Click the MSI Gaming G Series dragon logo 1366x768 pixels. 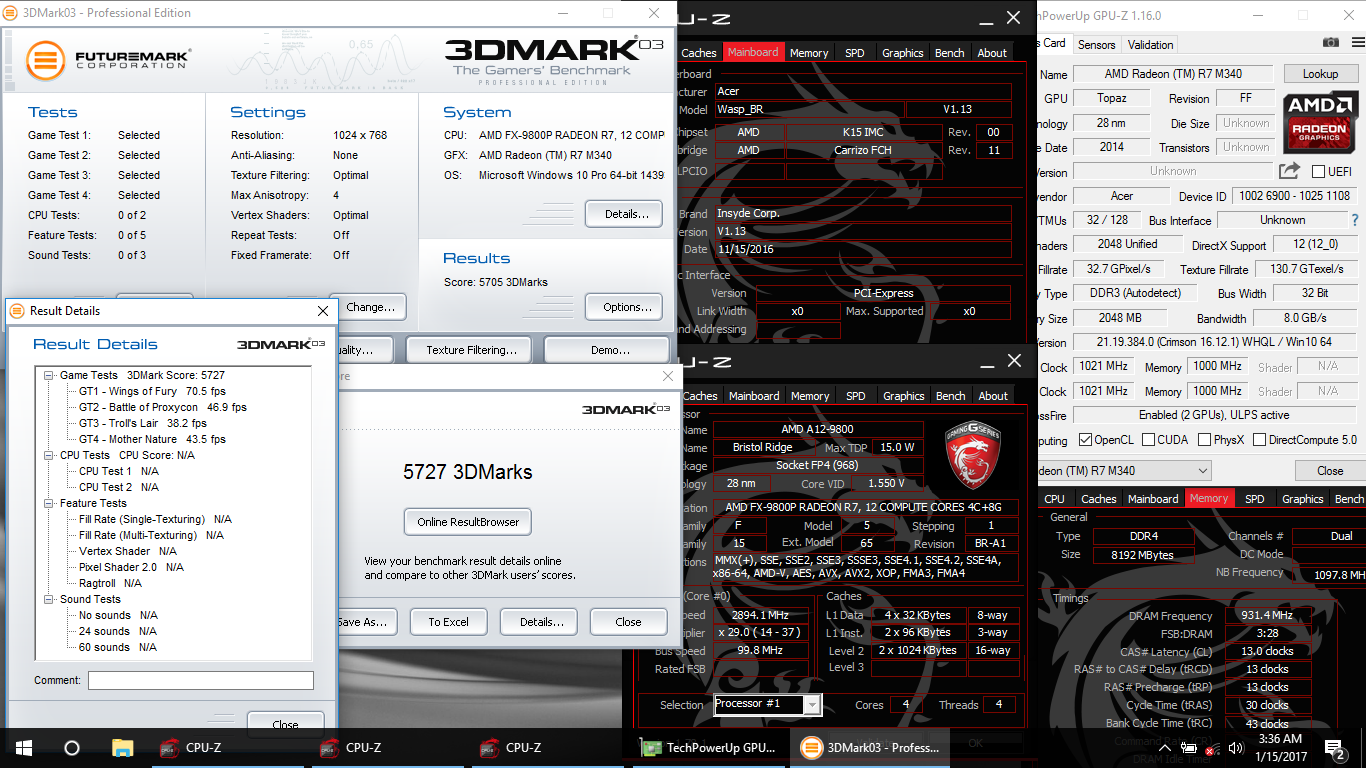tap(972, 454)
